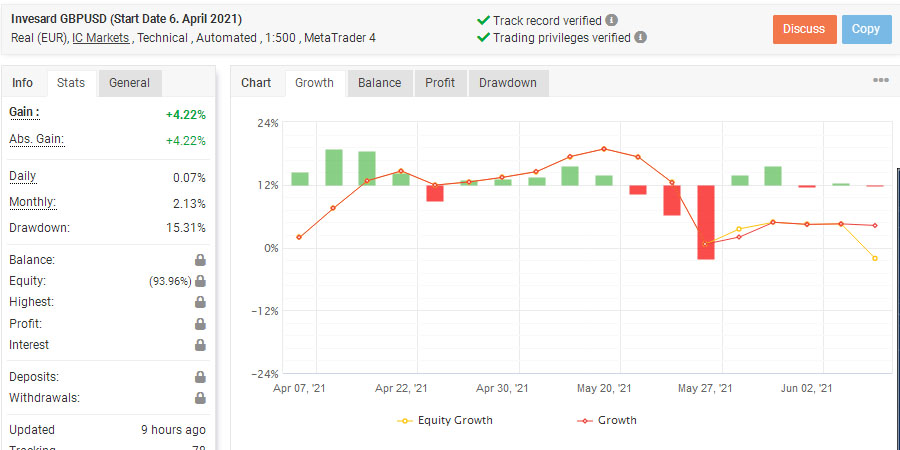Viewport: 900px width, 450px height.
Task: Click the info icon beside Track record verified
Action: [611, 20]
